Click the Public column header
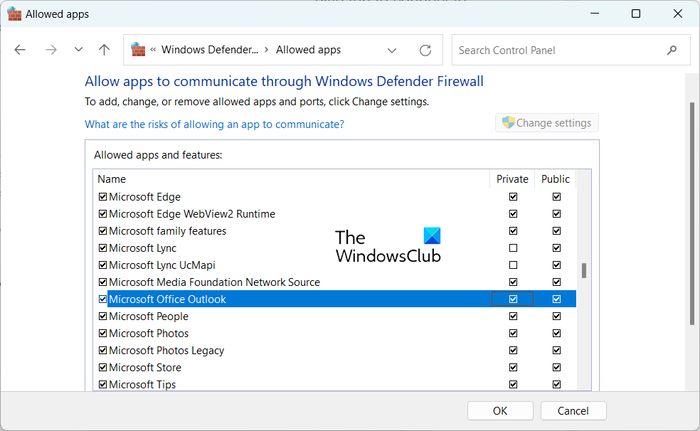Screen dimensions: 700x431 point(555,179)
